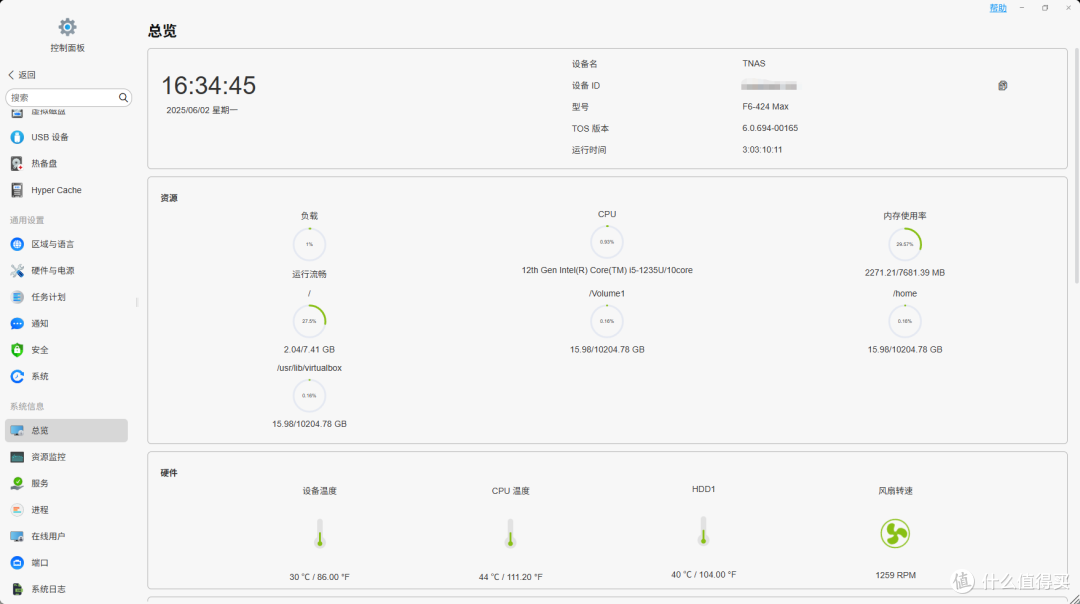1080x604 pixels.
Task: Click the search magnifier icon
Action: tap(123, 98)
